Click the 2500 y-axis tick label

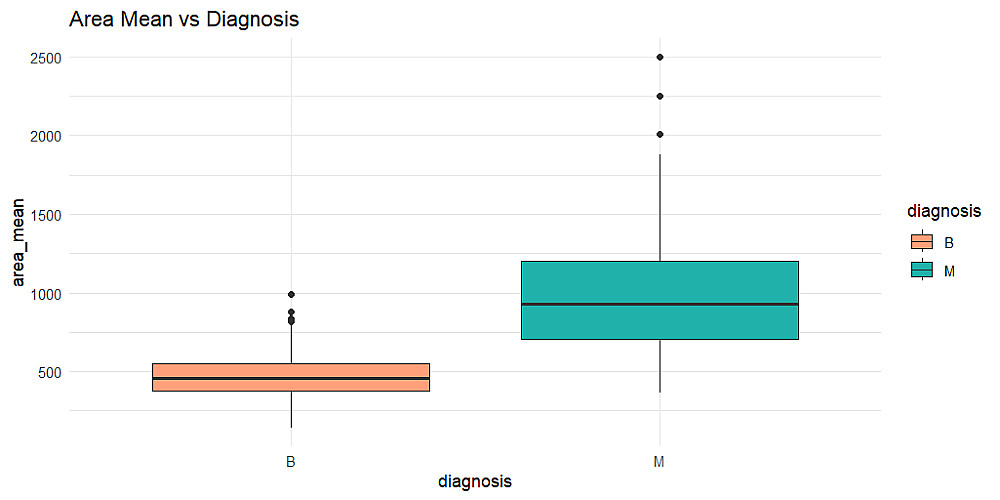point(46,58)
